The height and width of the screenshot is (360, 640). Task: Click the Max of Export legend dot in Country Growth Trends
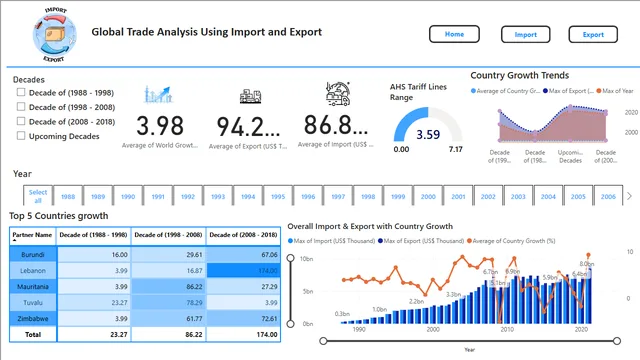coord(545,91)
